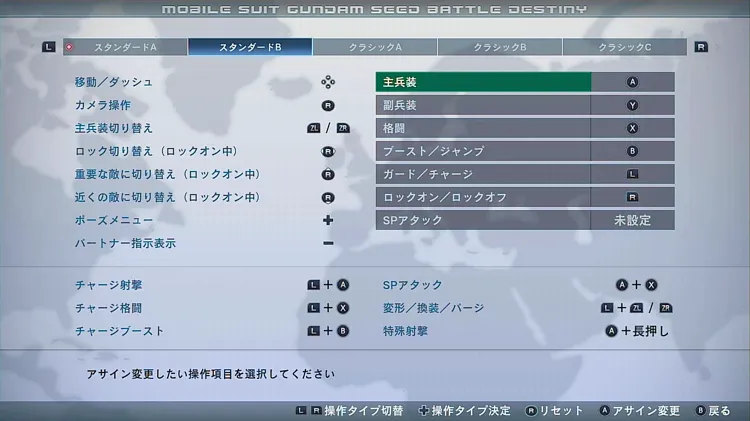Switch to the クラシックB tab
750x421 pixels.
[x=499, y=47]
